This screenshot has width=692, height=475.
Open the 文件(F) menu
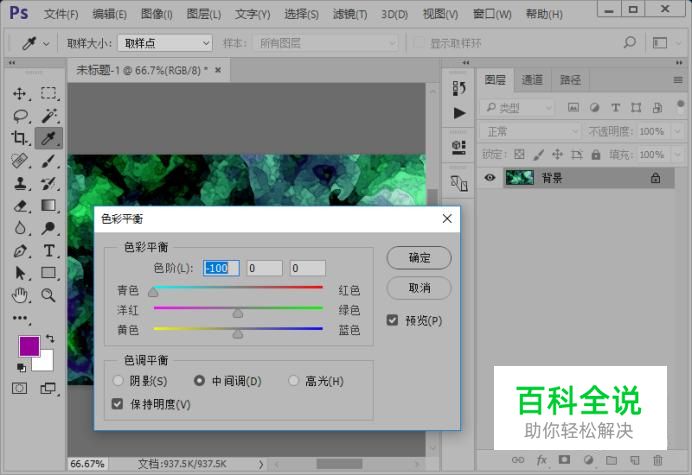click(x=61, y=14)
